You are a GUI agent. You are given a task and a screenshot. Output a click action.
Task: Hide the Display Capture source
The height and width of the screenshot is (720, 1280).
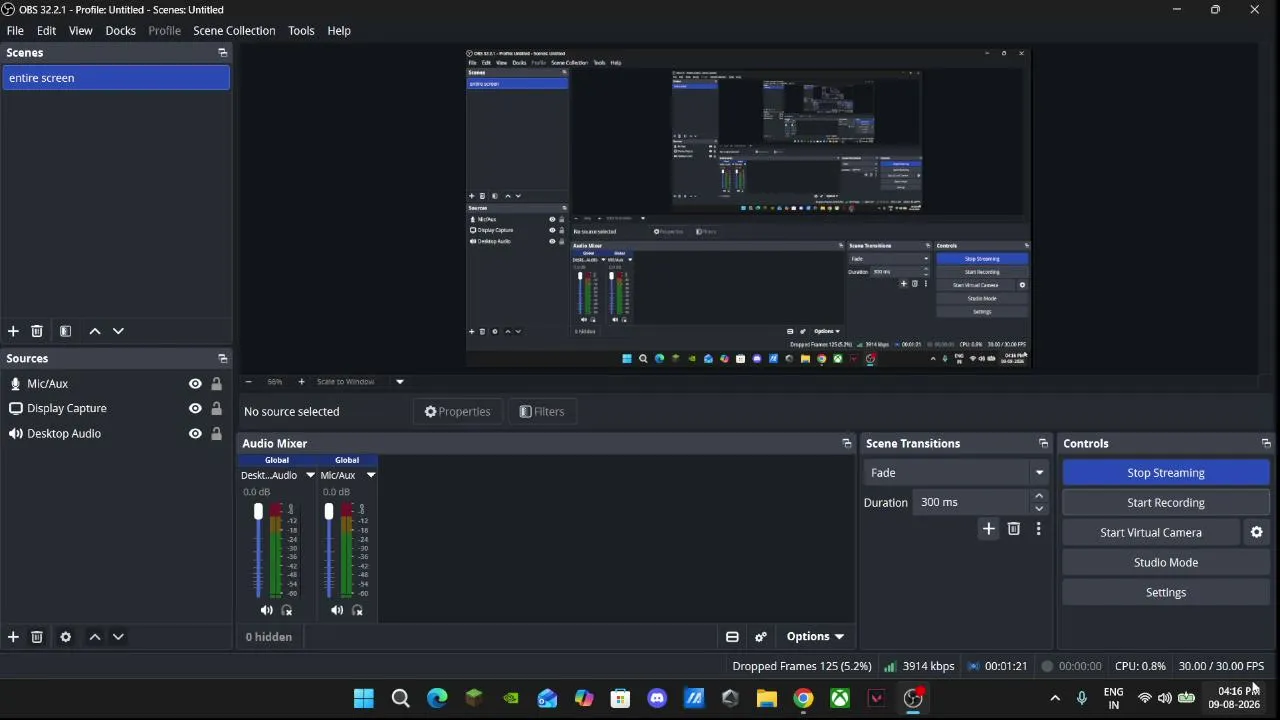click(195, 409)
